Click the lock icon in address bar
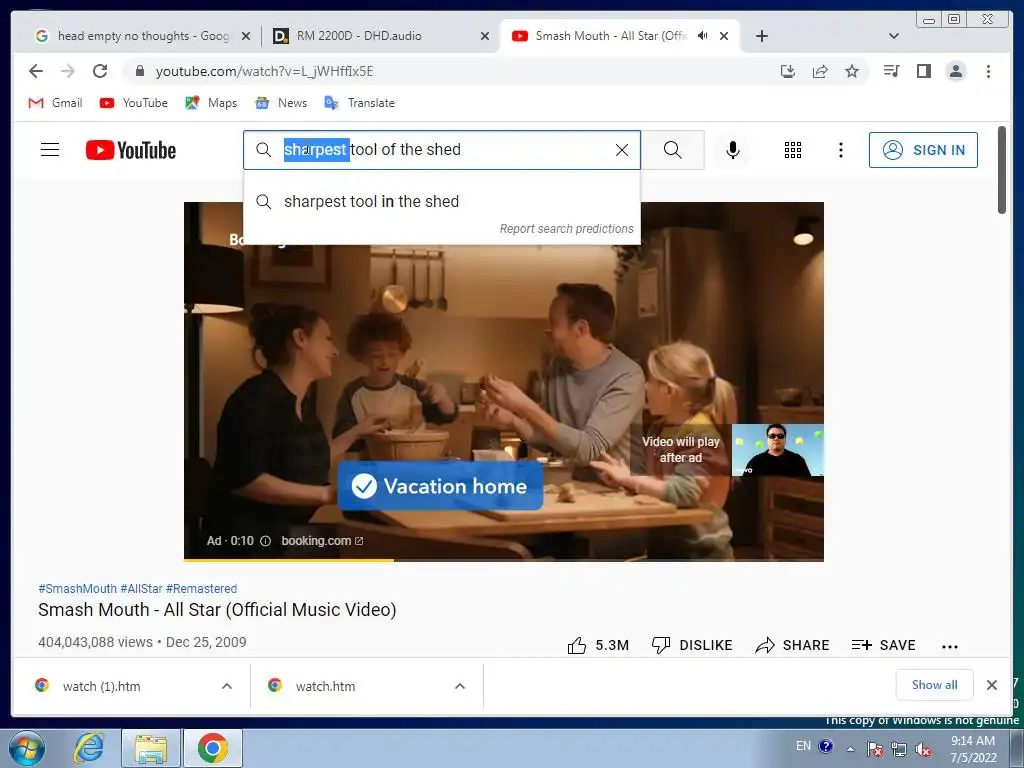 click(139, 71)
